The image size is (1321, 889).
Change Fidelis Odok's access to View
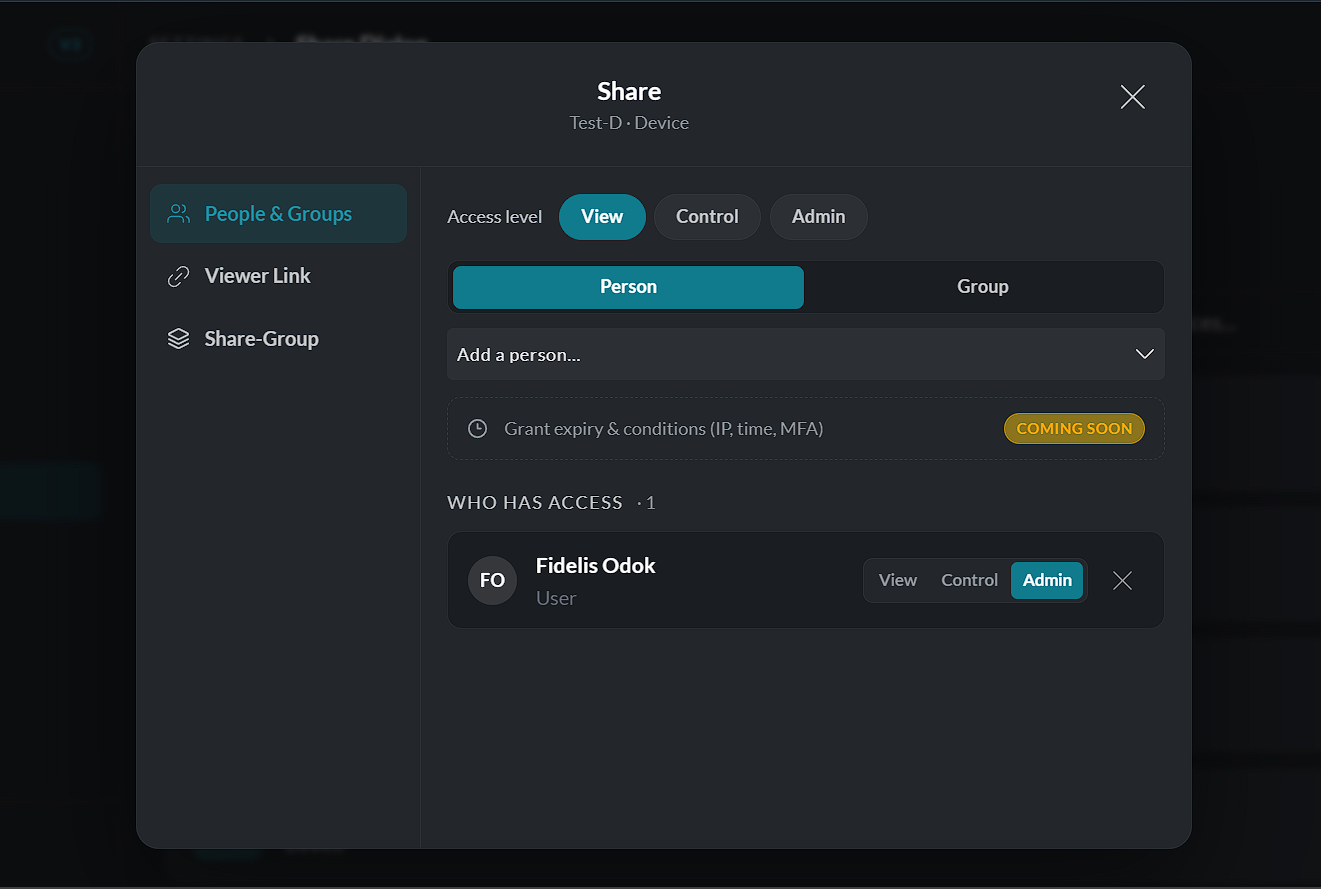point(897,581)
